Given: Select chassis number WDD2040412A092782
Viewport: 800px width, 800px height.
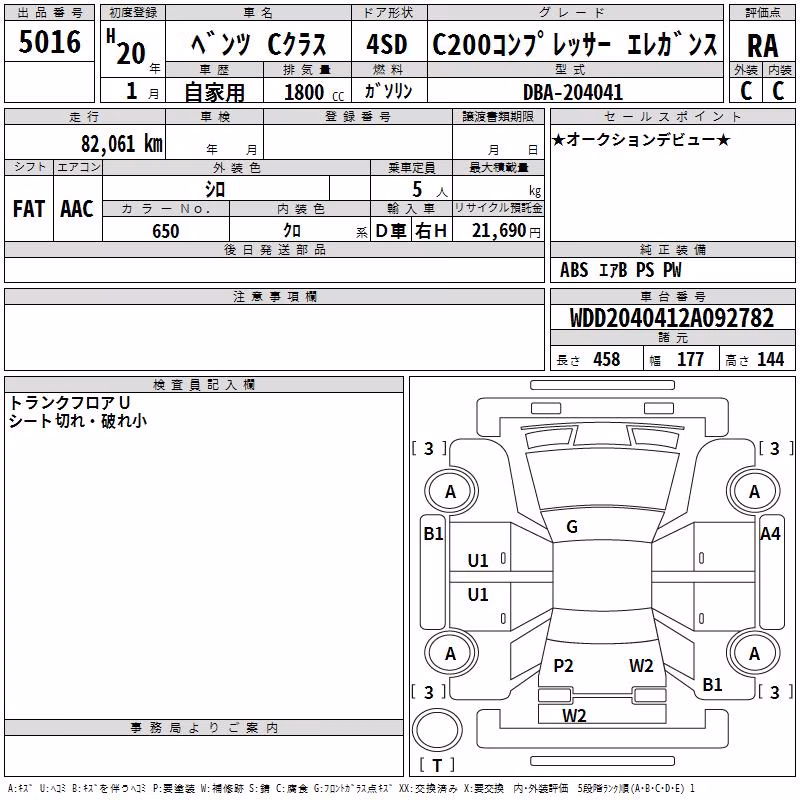Looking at the screenshot, I should point(671,318).
